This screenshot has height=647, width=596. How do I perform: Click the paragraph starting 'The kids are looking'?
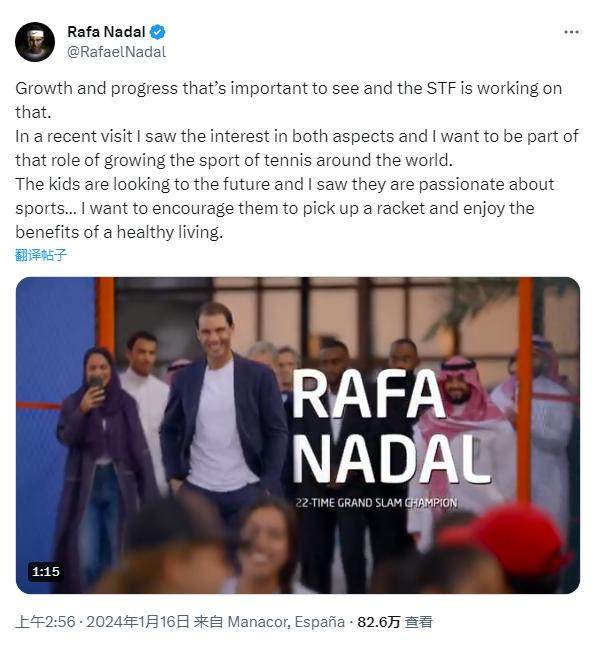(284, 208)
